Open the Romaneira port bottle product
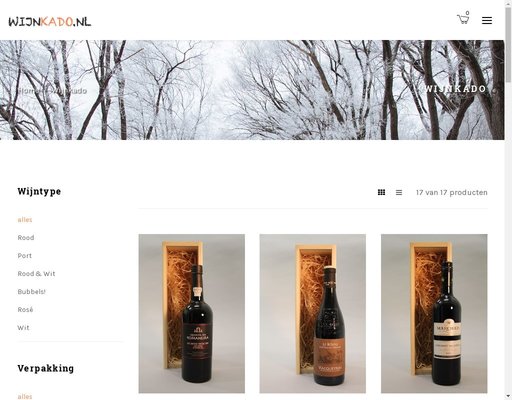This screenshot has height=400, width=512. (192, 313)
